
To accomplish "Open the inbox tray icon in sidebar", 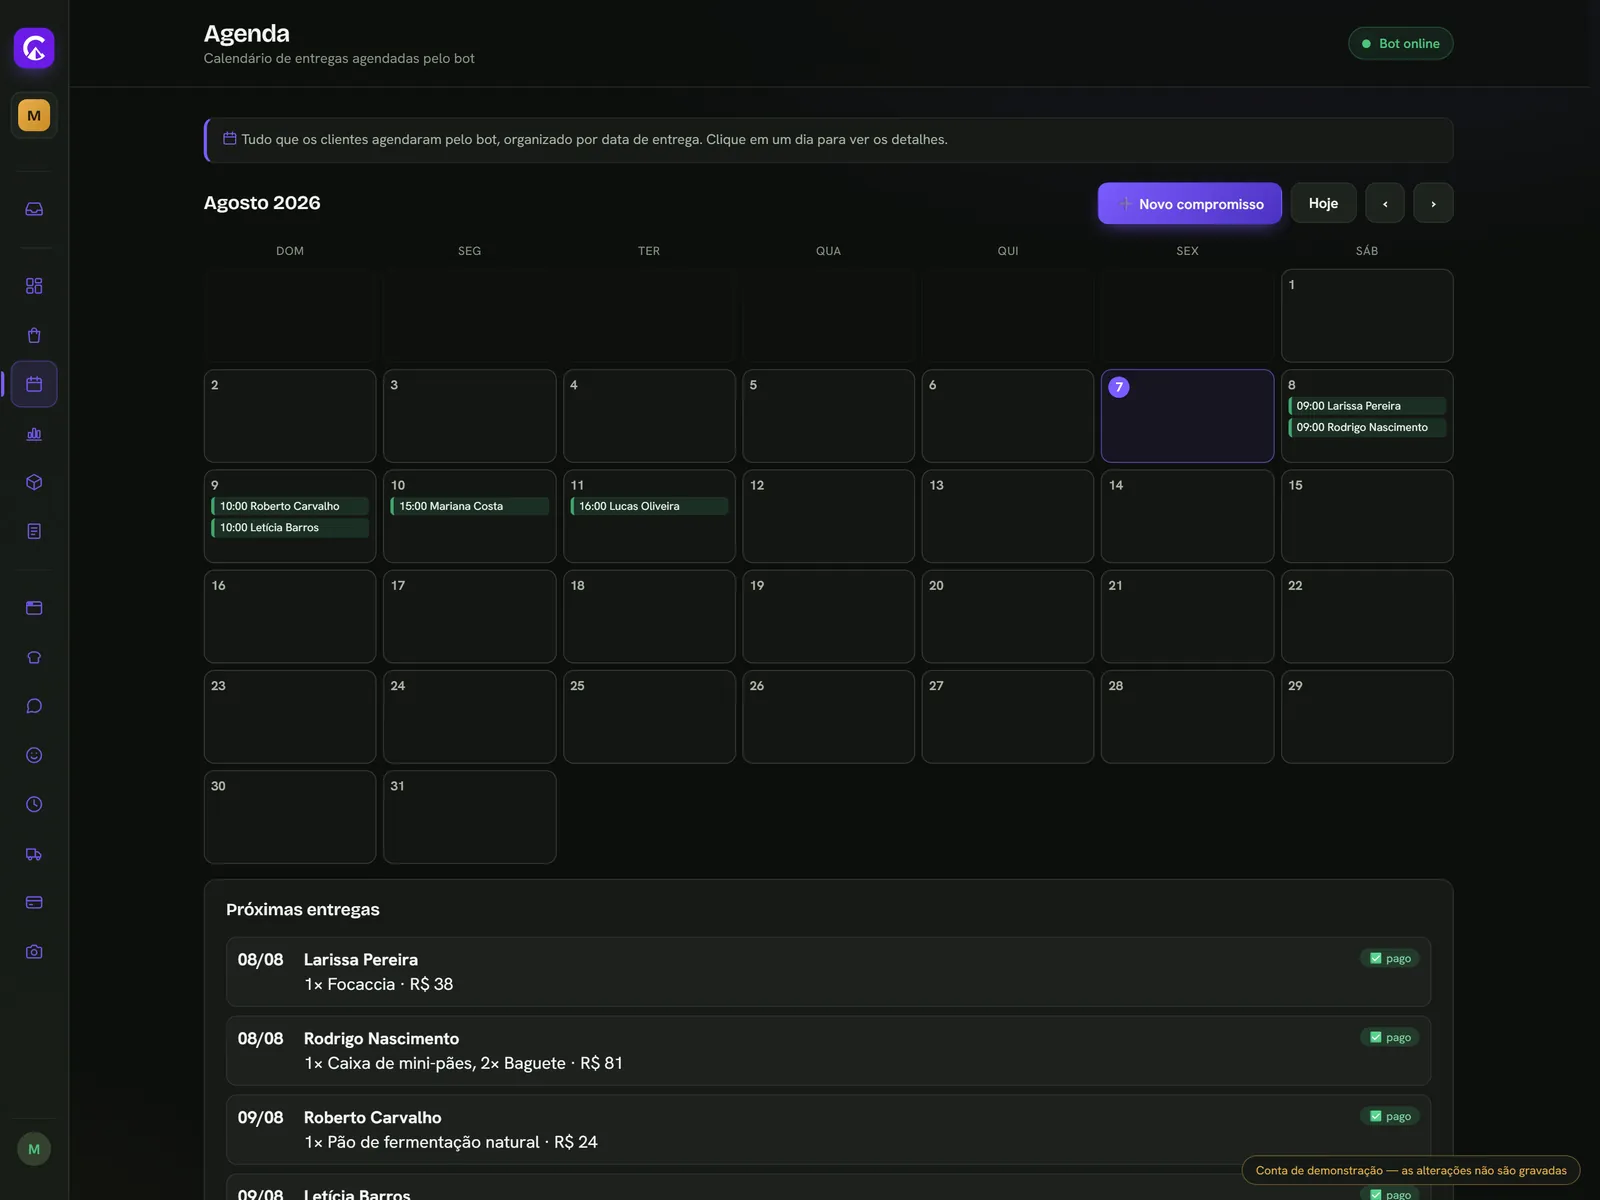I will click(x=34, y=209).
